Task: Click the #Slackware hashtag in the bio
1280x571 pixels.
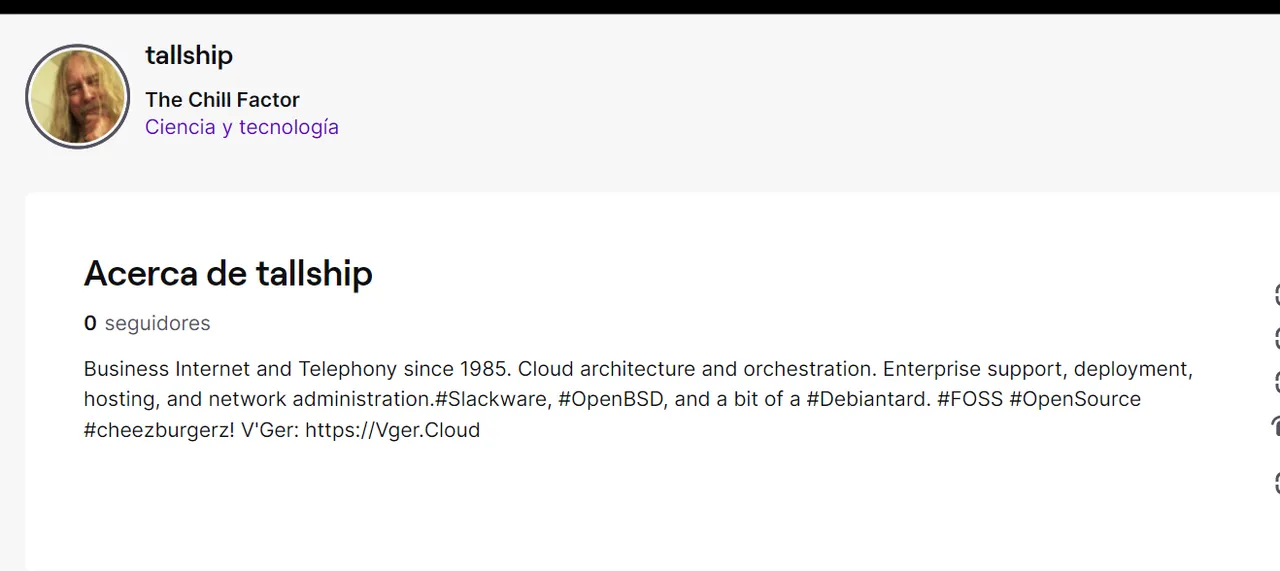Action: 492,399
